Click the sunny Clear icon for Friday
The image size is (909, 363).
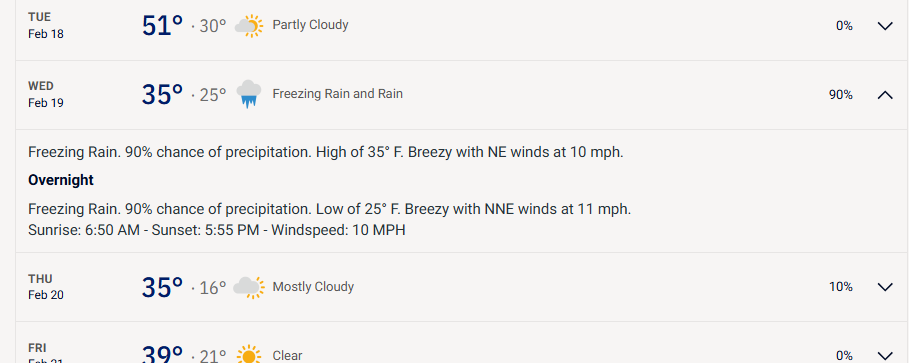click(x=249, y=355)
